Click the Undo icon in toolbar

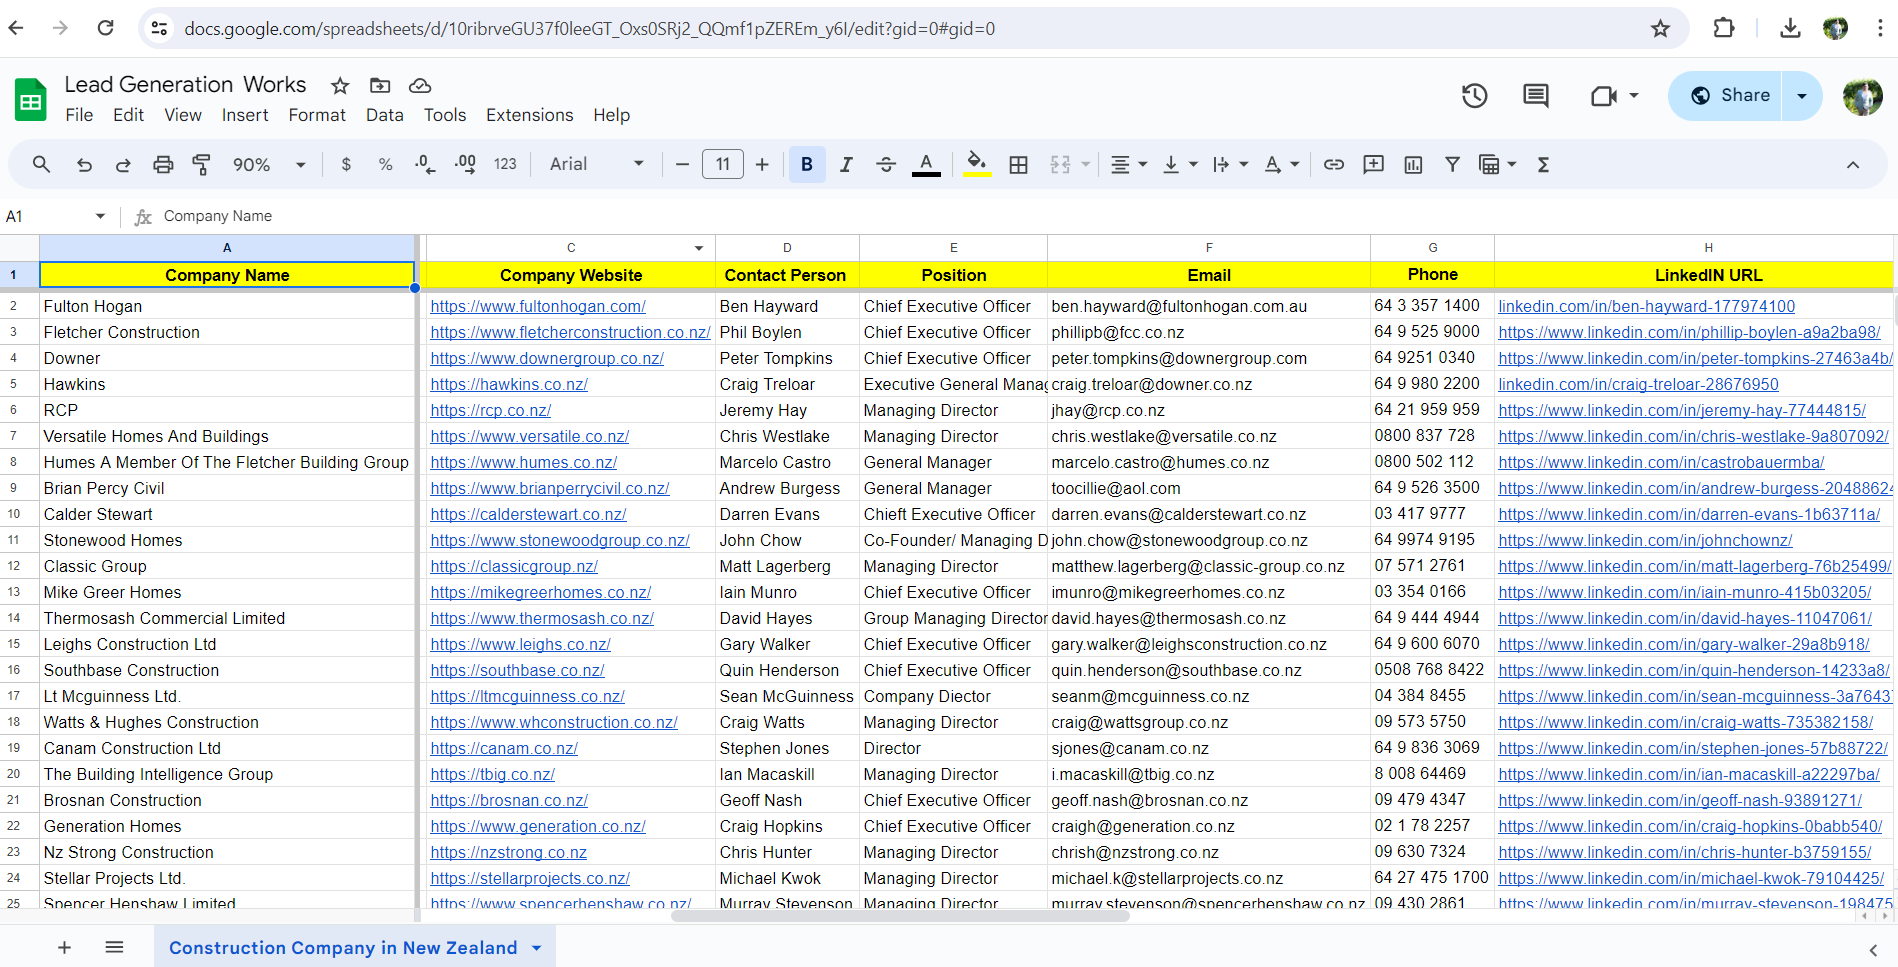click(84, 165)
